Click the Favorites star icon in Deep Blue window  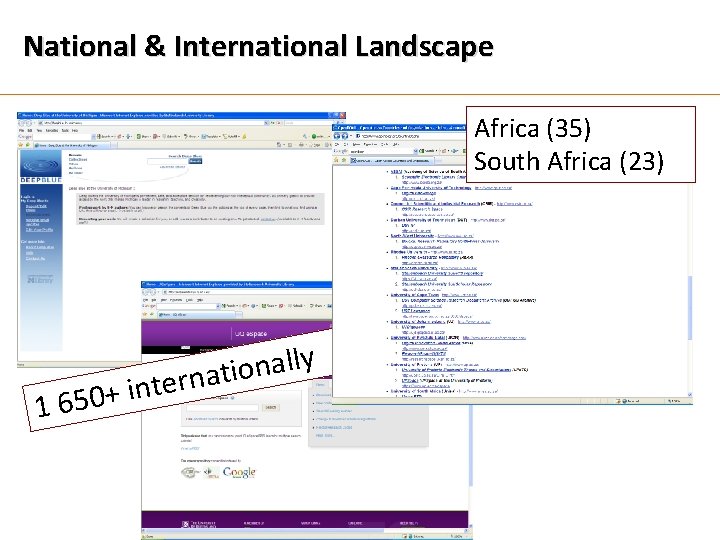[x=21, y=145]
